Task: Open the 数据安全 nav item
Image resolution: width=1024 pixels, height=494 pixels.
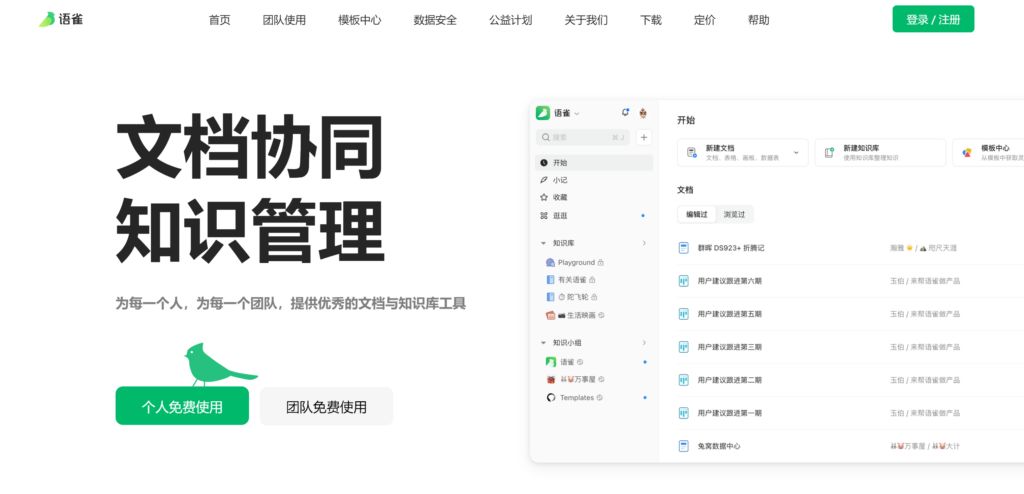Action: tap(435, 20)
